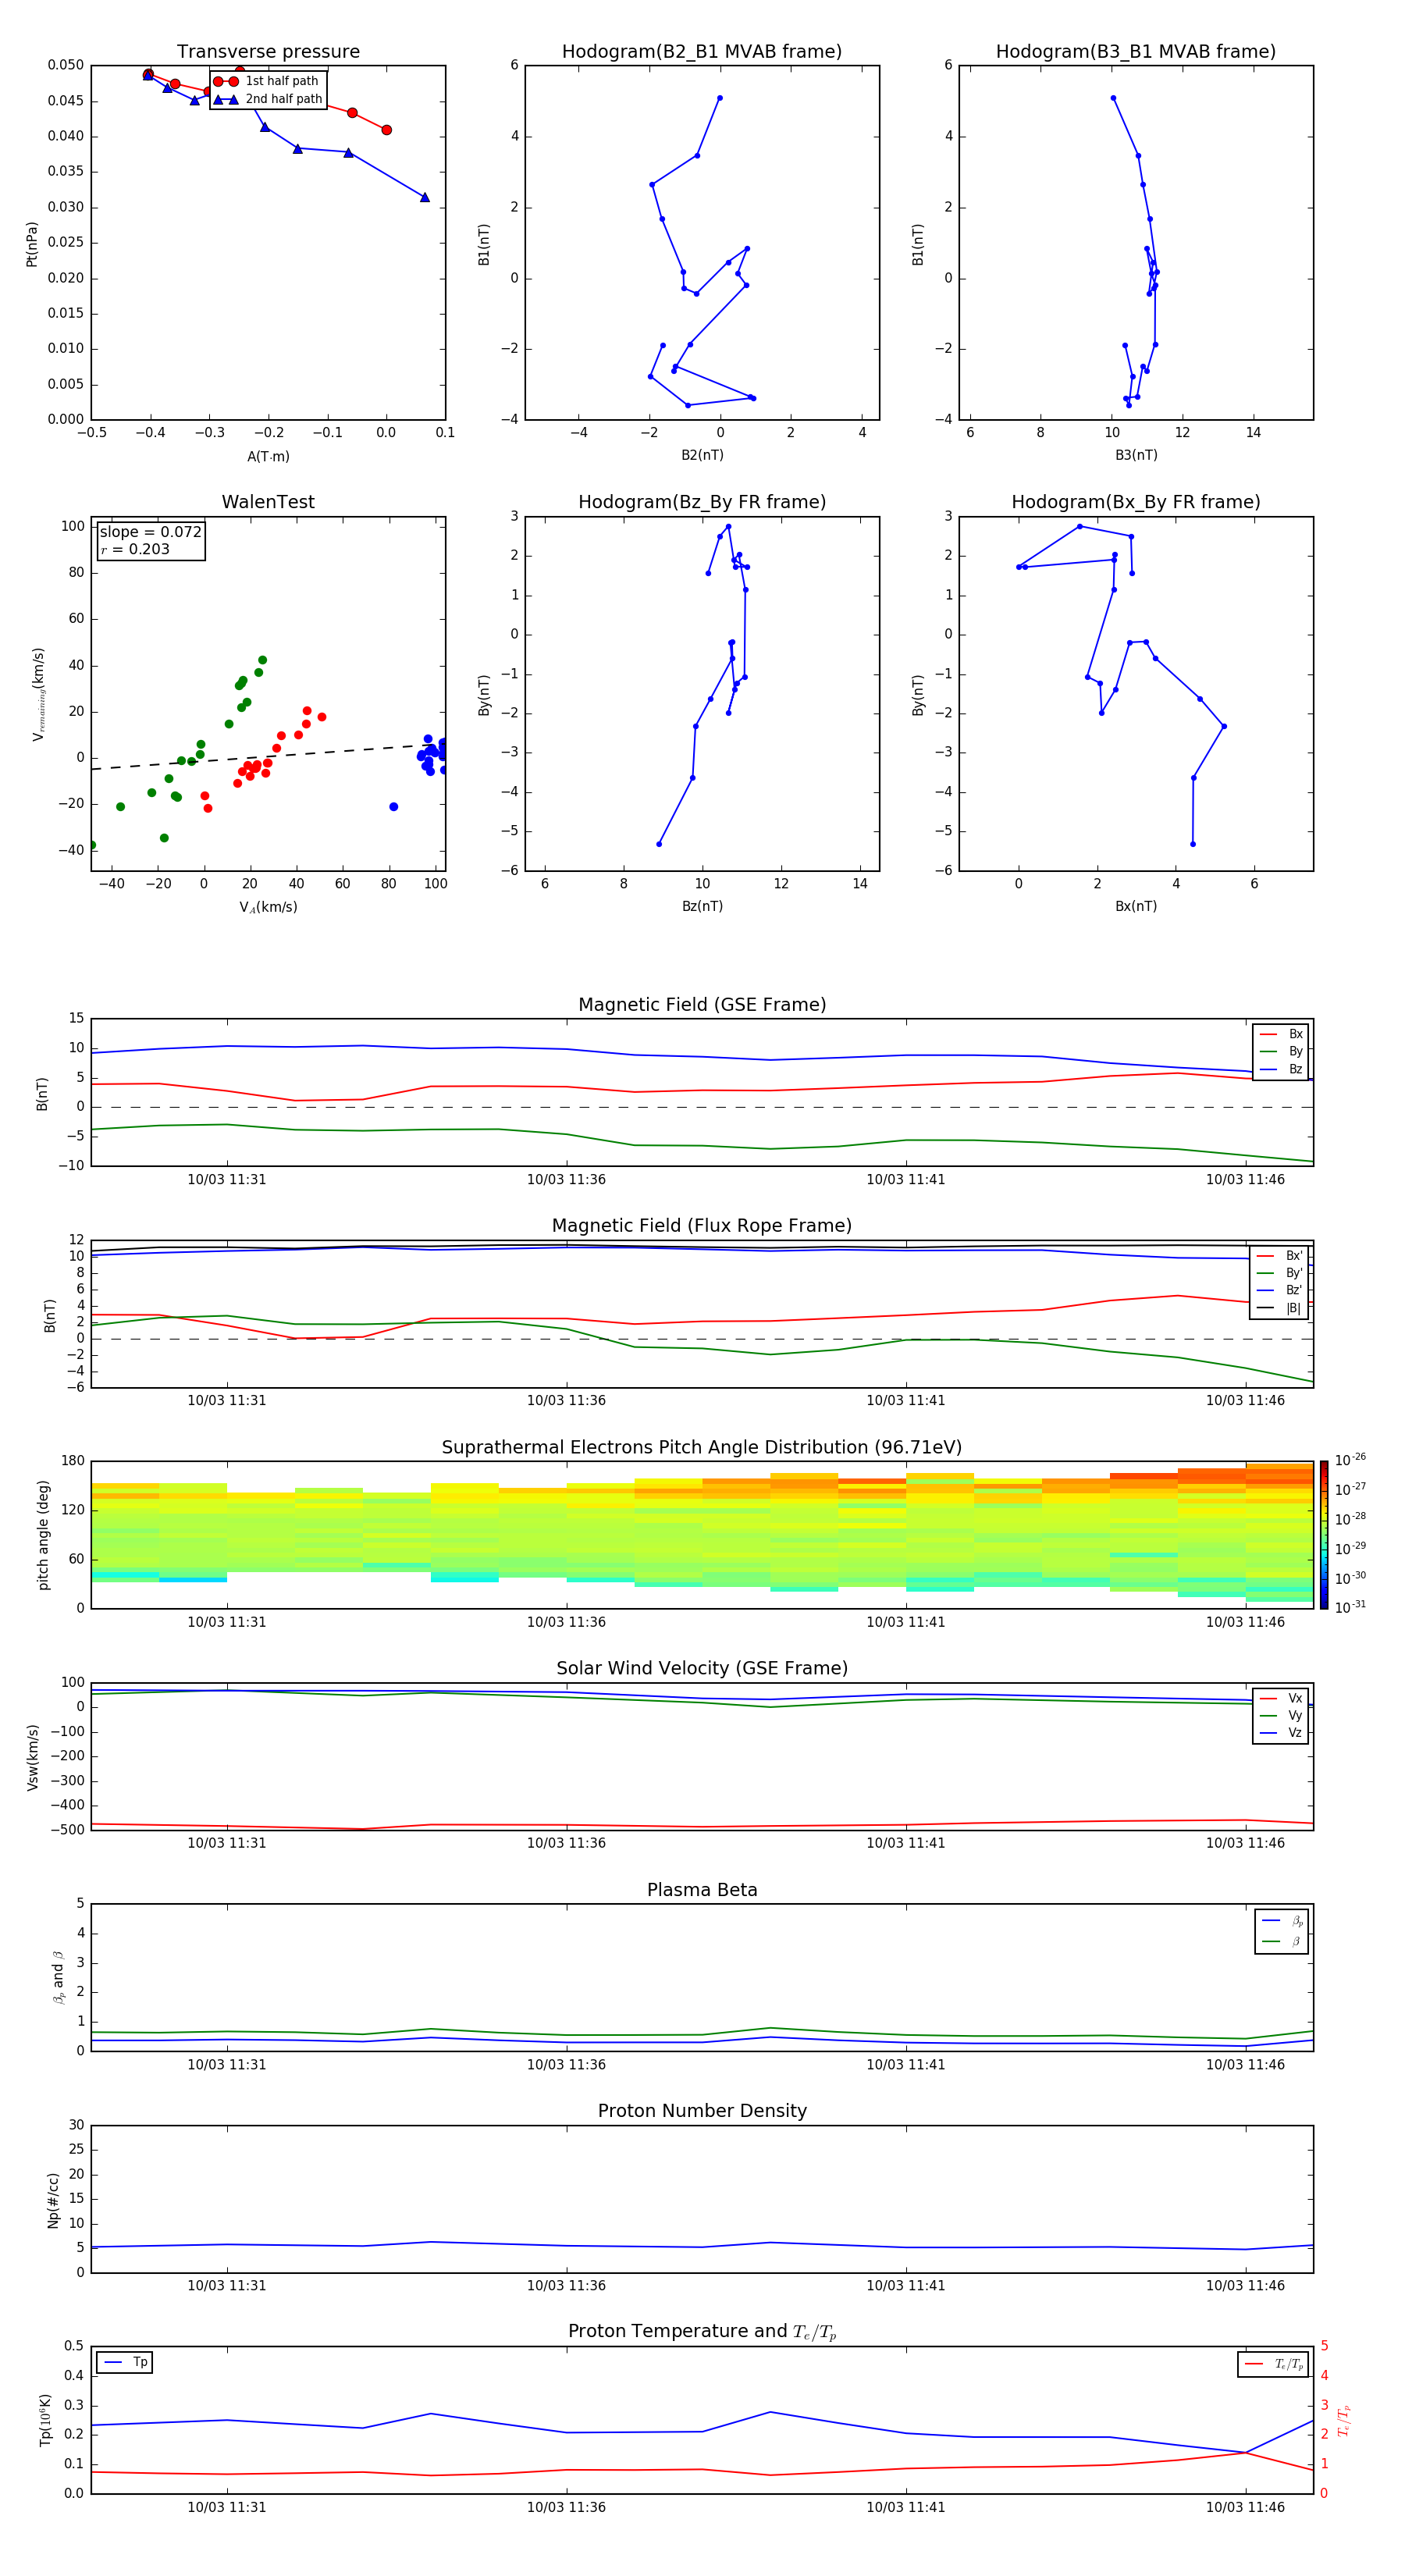Select the By' legend entry in Flux Rope panel
Screen dimensions: 1405x2576
click(1279, 1274)
